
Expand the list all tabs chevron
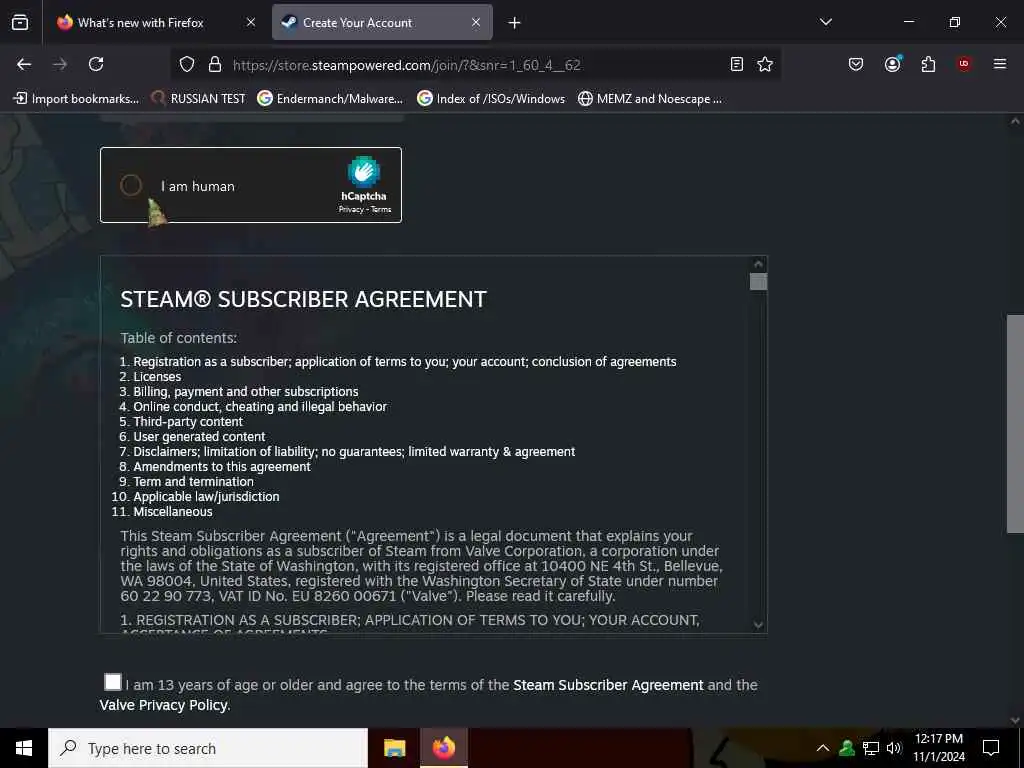825,22
